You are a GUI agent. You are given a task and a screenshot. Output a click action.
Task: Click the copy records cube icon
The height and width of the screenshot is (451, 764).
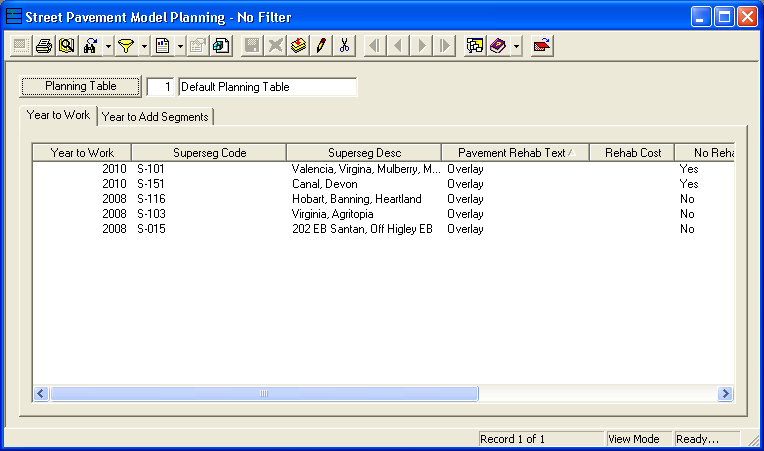221,46
